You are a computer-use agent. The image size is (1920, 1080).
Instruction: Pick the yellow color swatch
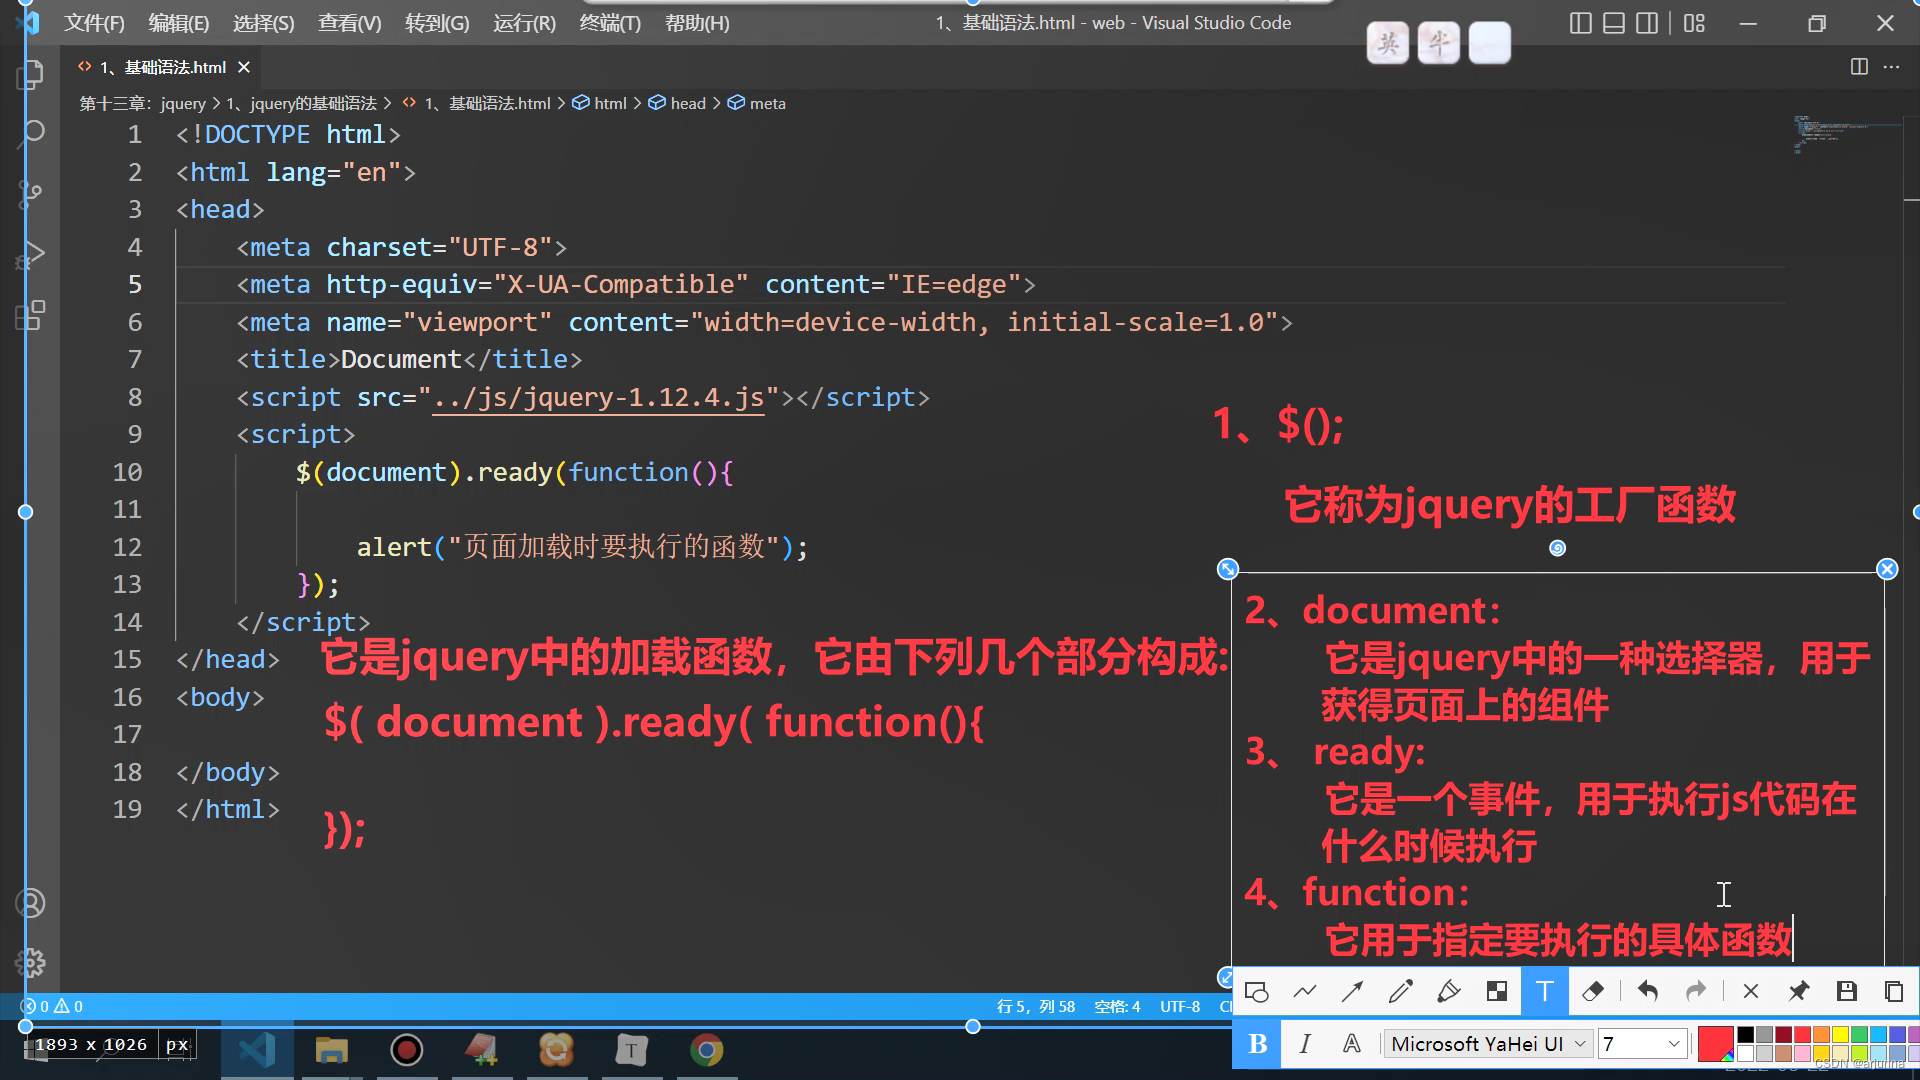1840,1035
